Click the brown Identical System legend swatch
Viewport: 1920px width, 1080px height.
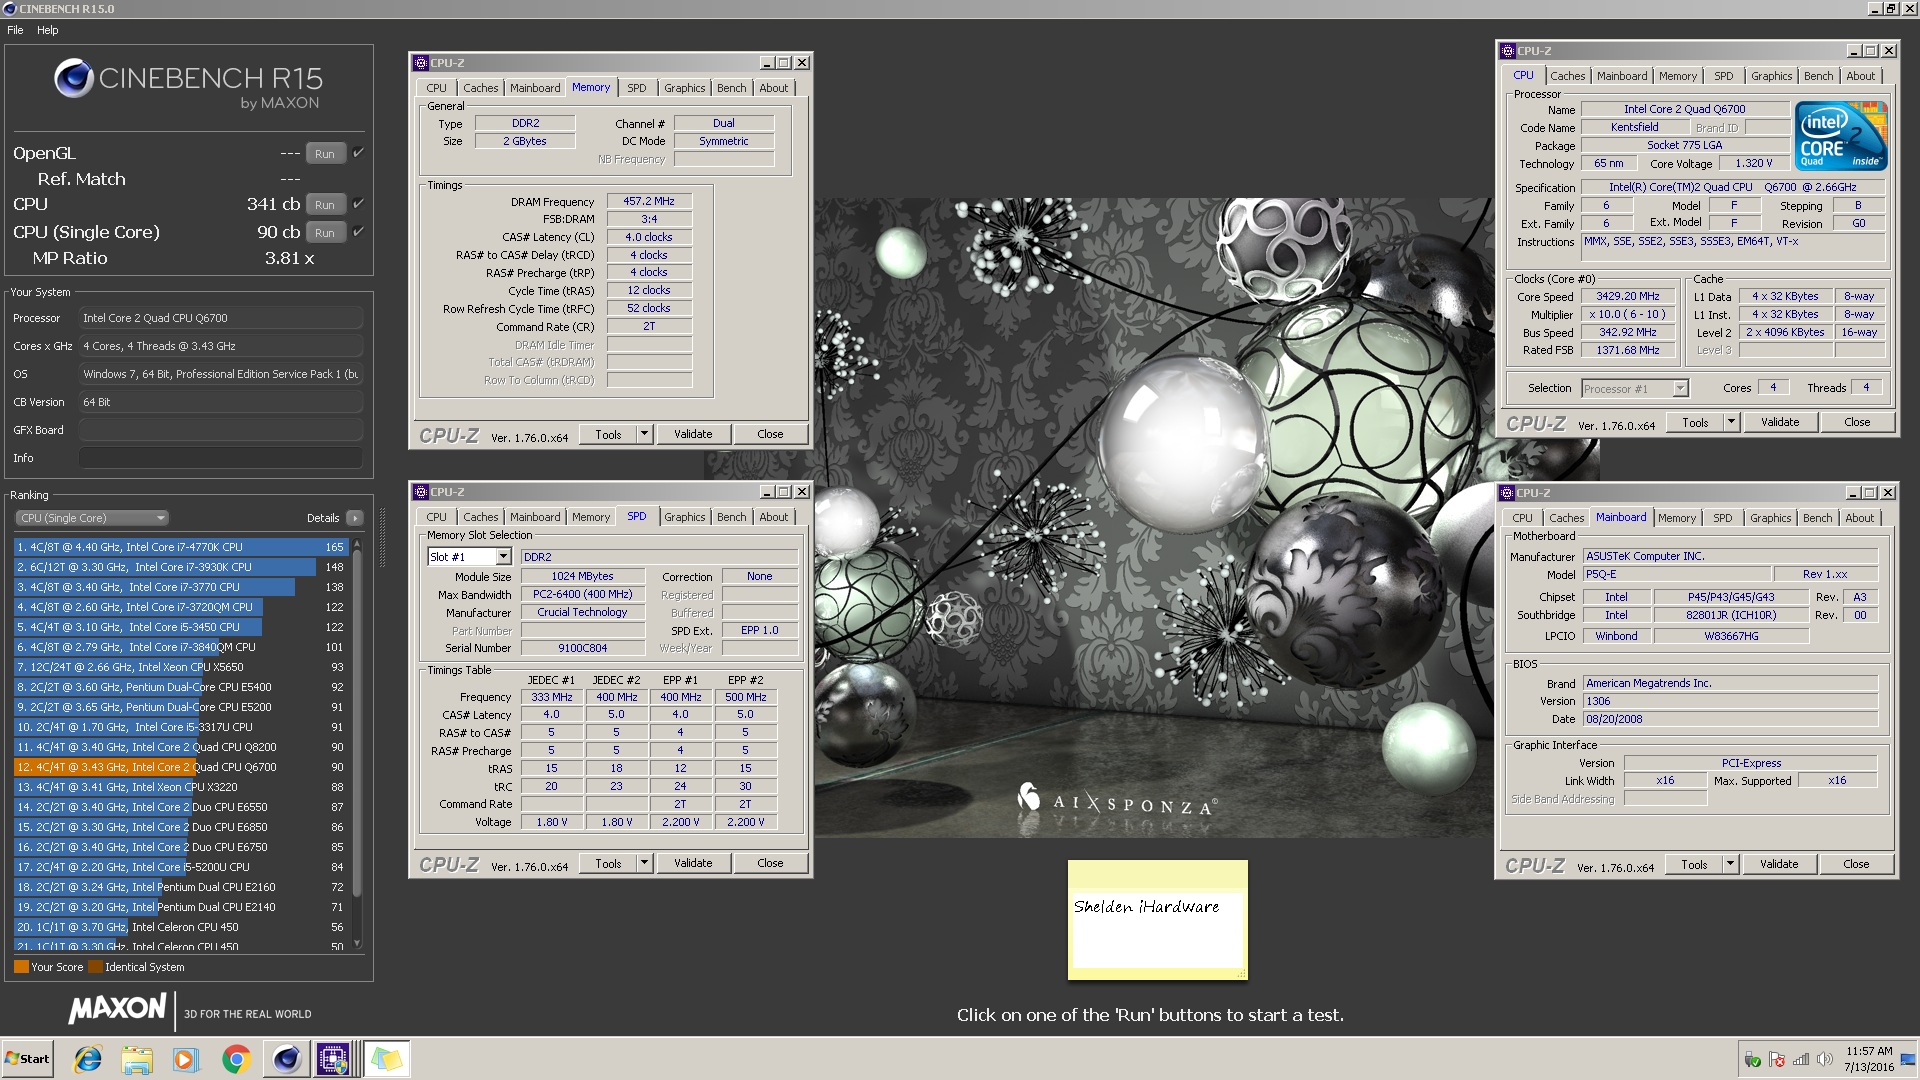[x=95, y=967]
